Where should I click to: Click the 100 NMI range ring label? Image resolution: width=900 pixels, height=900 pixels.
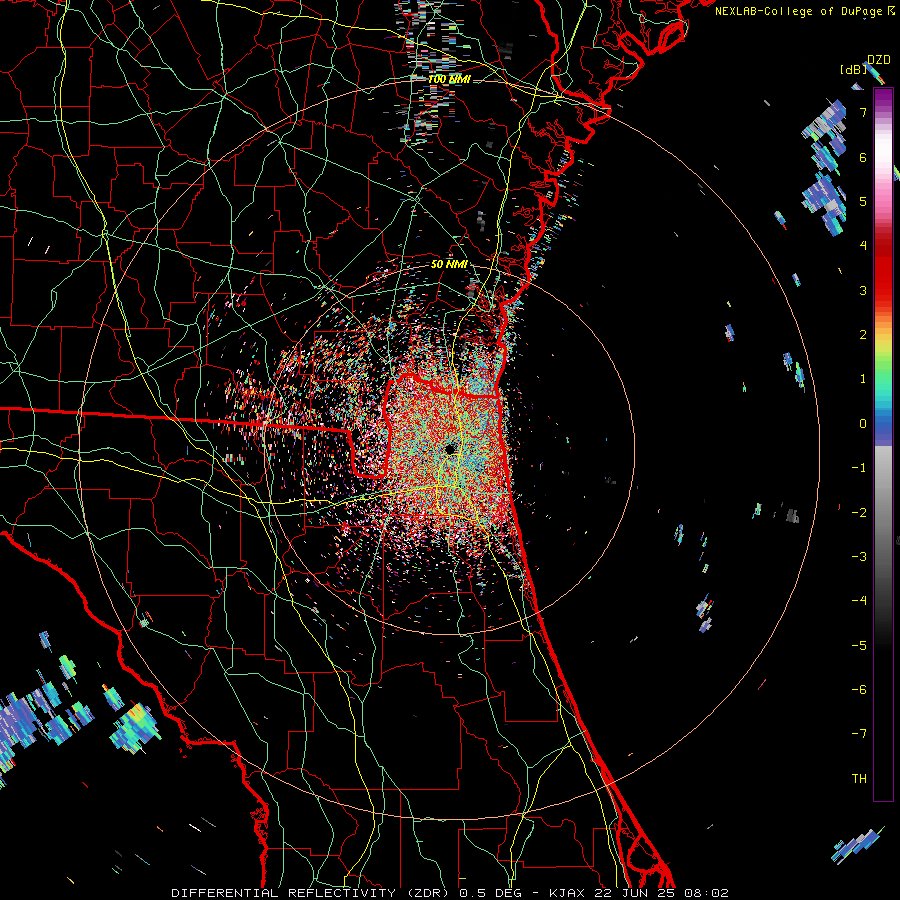click(449, 79)
